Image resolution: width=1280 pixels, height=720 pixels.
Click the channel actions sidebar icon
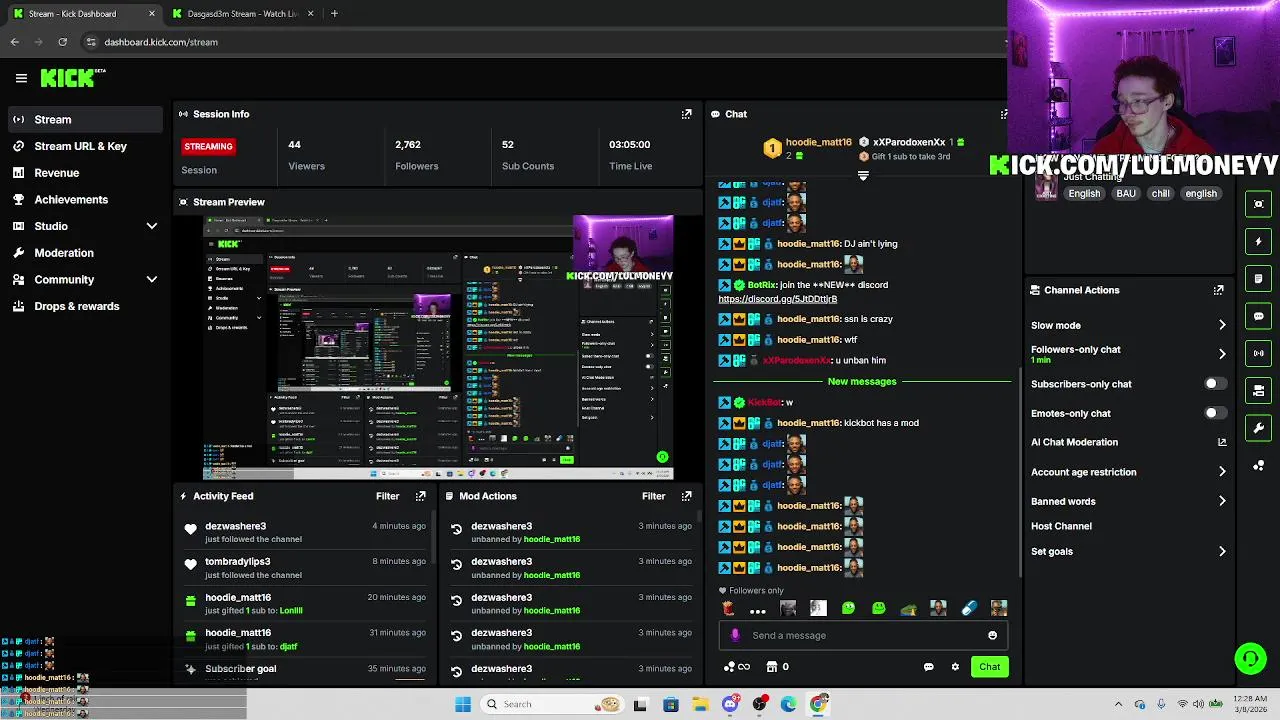(1258, 390)
